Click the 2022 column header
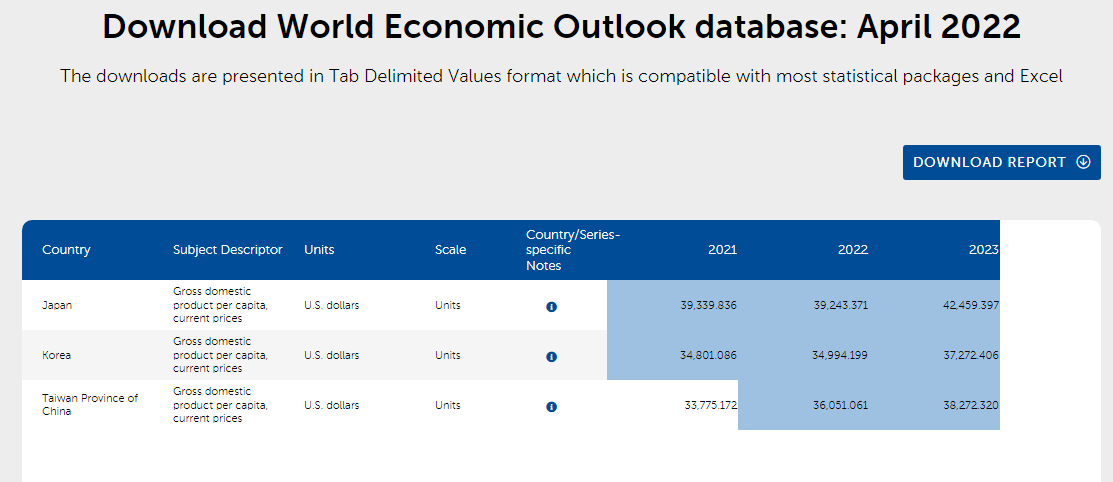This screenshot has width=1113, height=482. pyautogui.click(x=853, y=250)
